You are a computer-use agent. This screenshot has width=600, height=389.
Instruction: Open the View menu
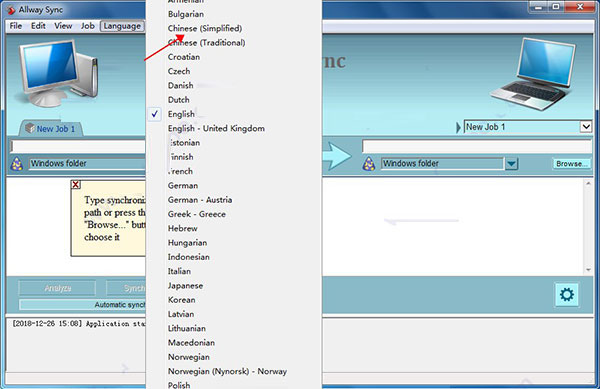63,26
